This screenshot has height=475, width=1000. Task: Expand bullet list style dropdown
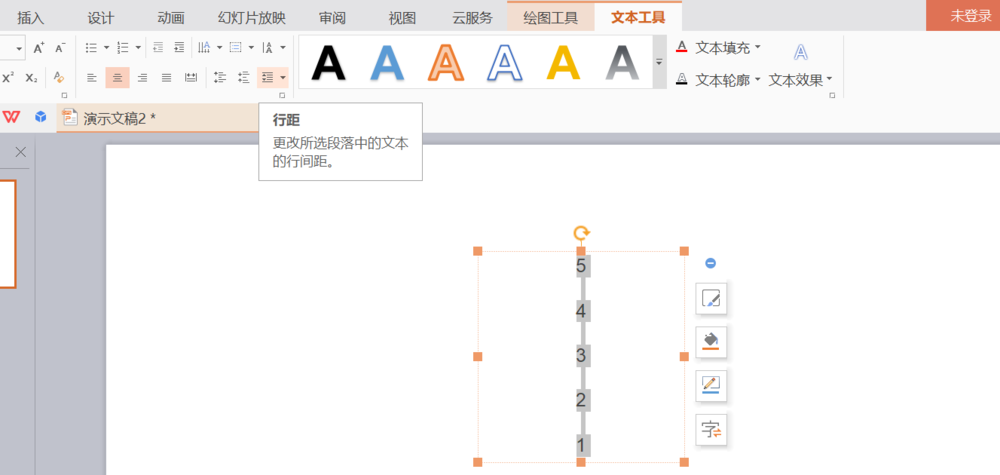(107, 48)
